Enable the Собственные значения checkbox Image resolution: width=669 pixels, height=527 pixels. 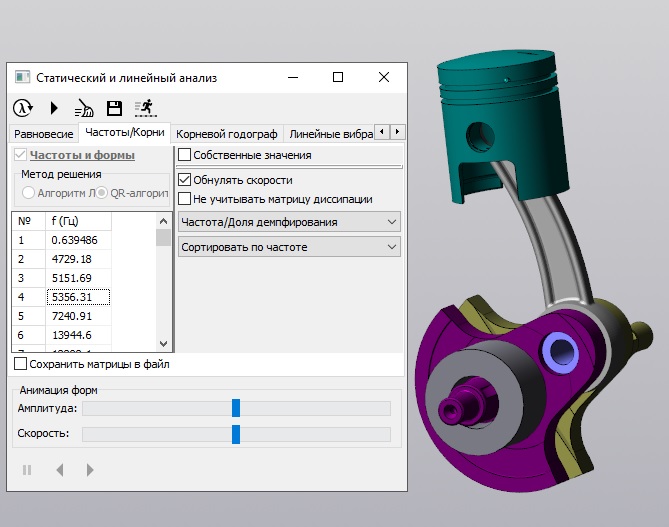pos(184,155)
